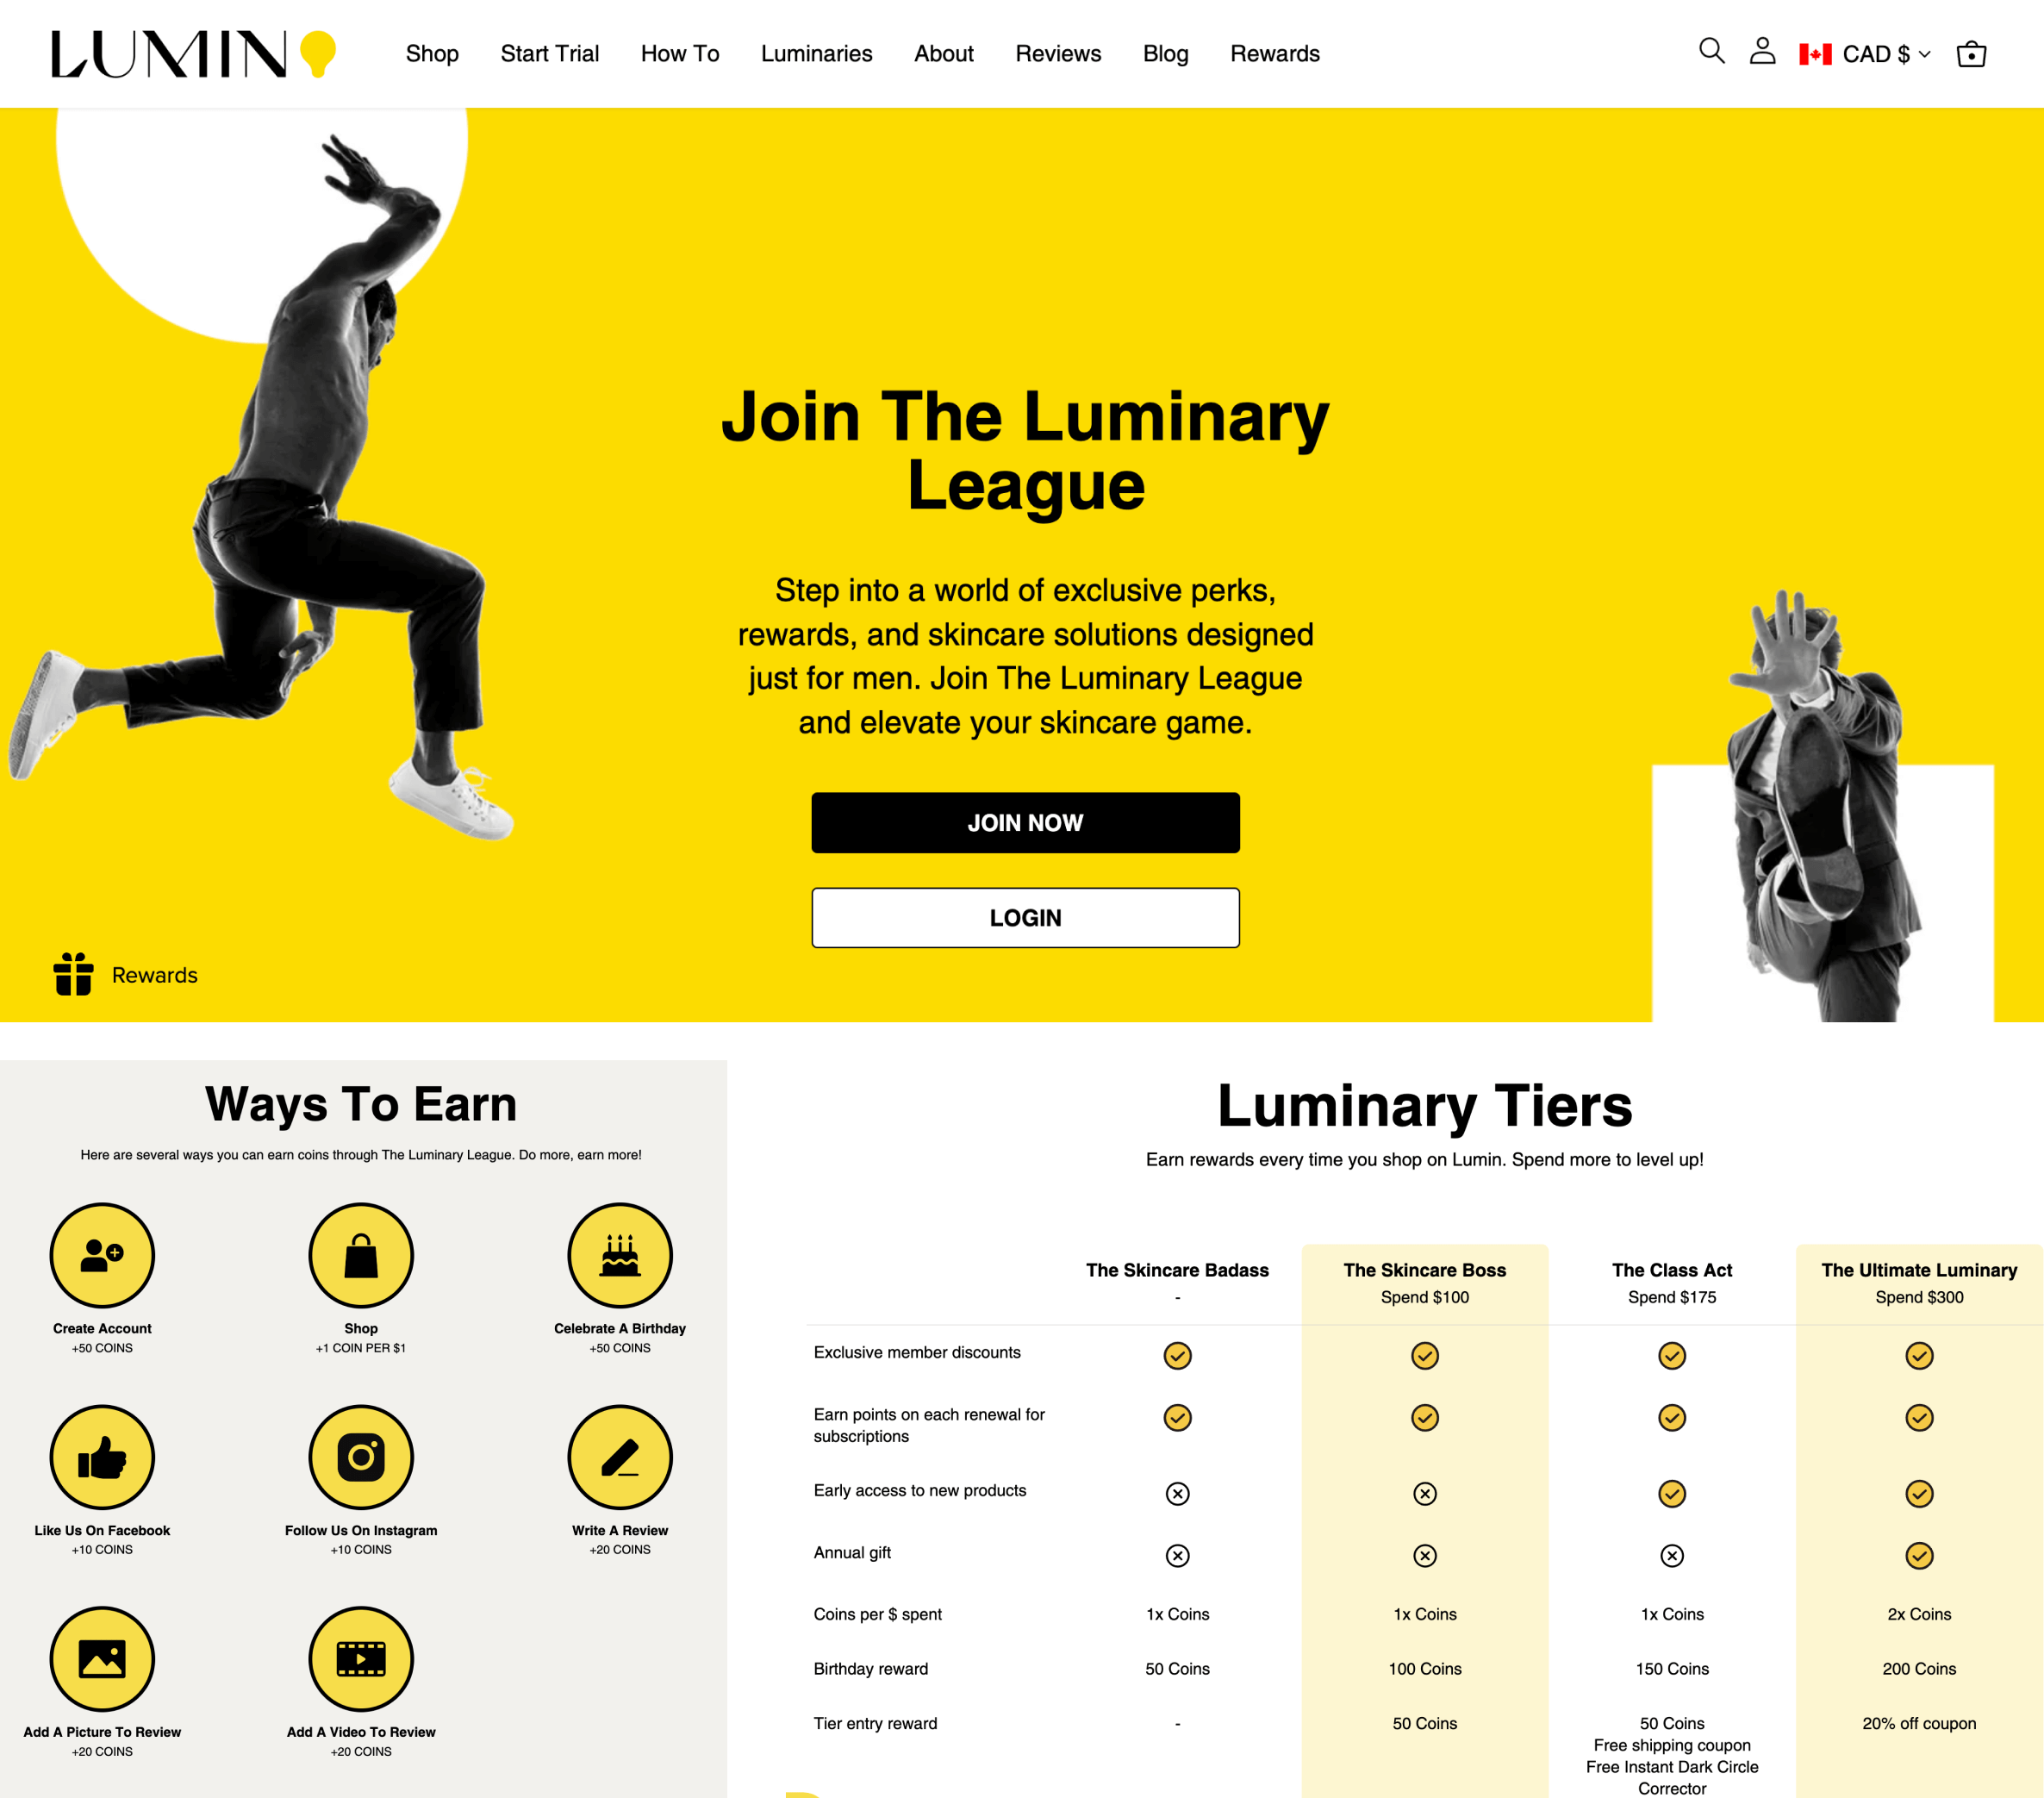Viewport: 2044px width, 1798px height.
Task: Click the search icon in the header
Action: pyautogui.click(x=1712, y=53)
